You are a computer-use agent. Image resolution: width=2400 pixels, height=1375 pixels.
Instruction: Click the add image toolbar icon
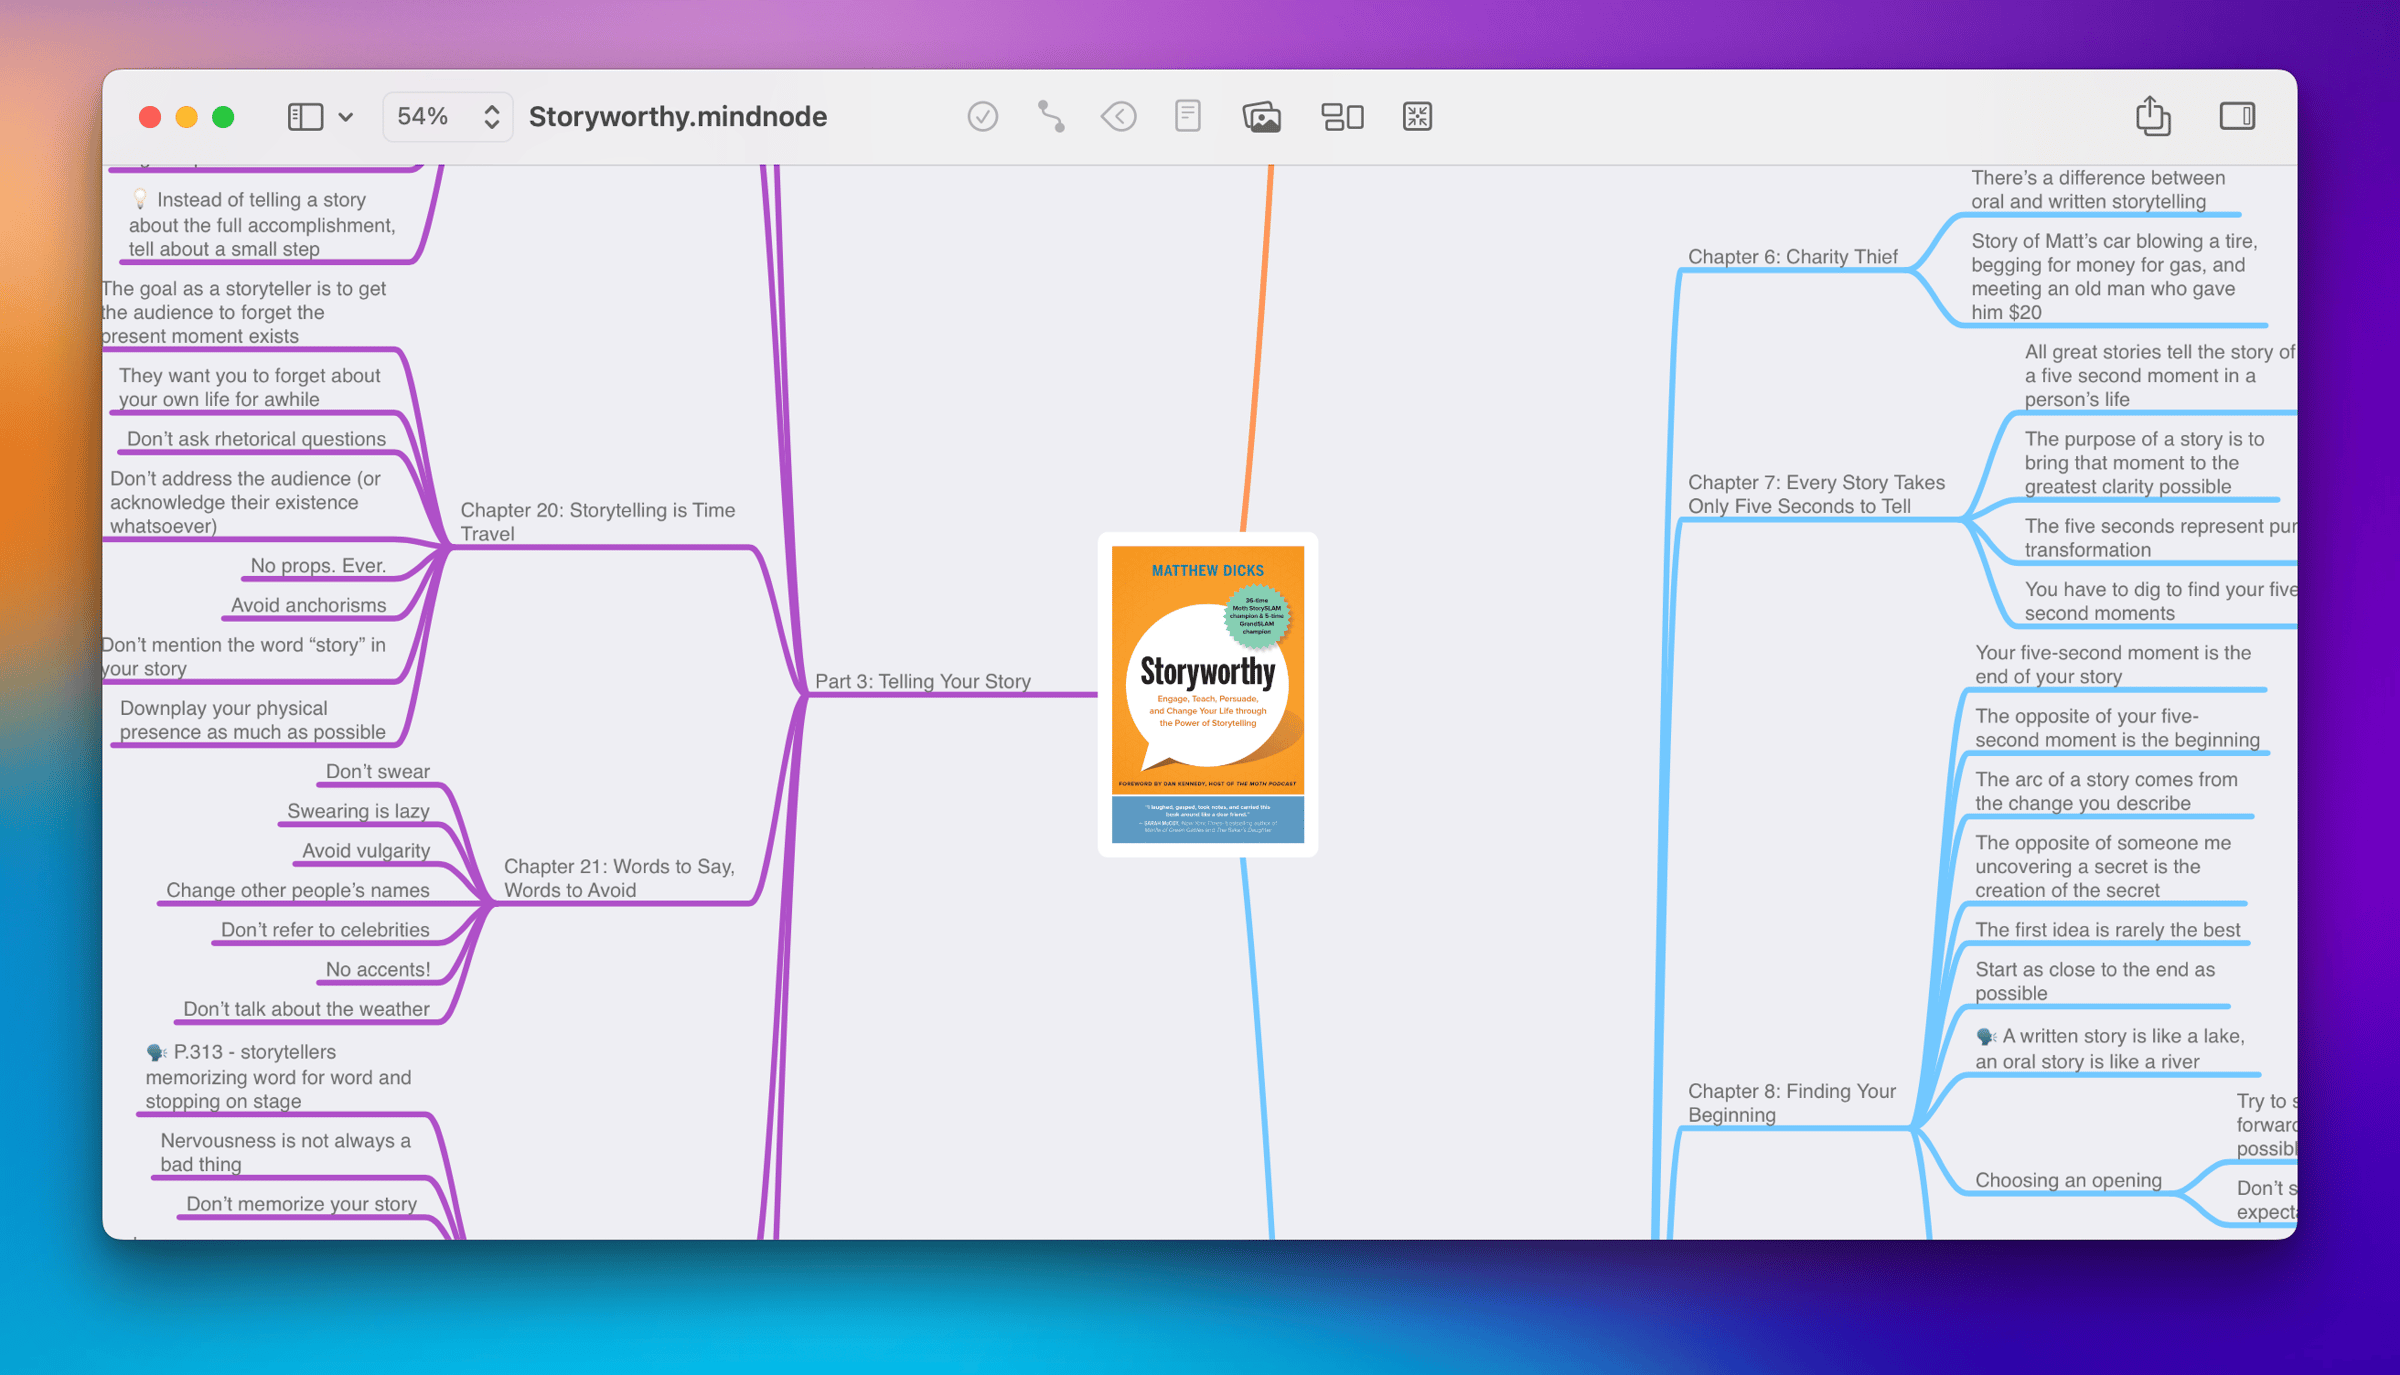click(x=1261, y=117)
